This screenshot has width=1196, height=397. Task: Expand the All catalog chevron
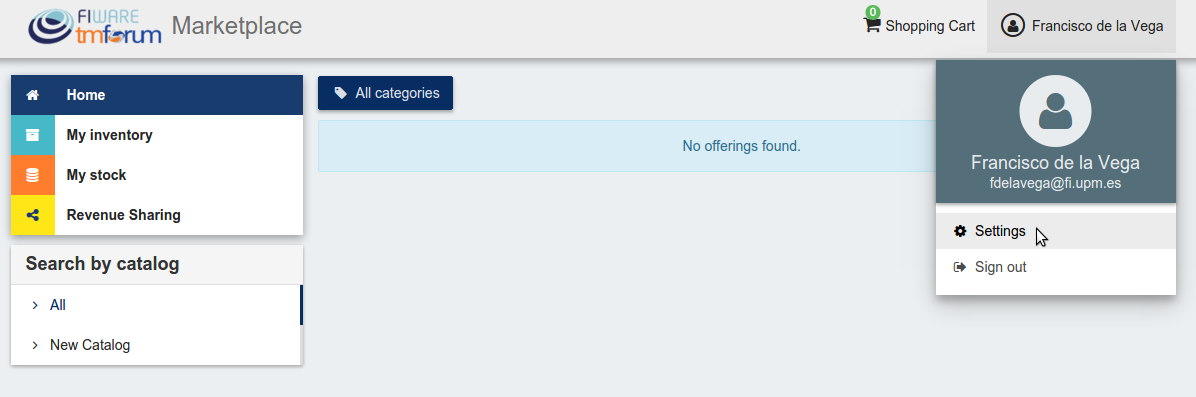pos(35,305)
